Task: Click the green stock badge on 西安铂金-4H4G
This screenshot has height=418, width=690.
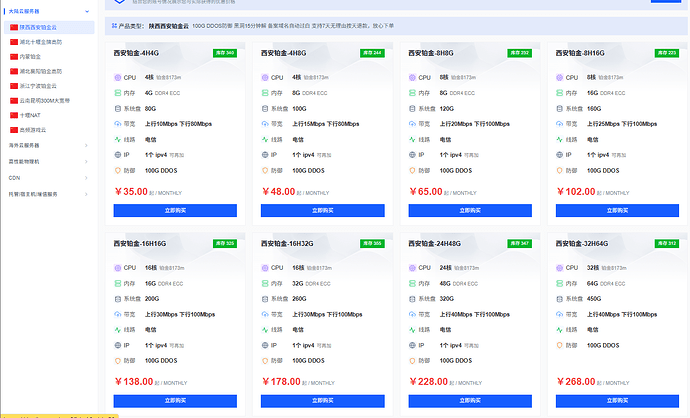Action: tap(225, 53)
